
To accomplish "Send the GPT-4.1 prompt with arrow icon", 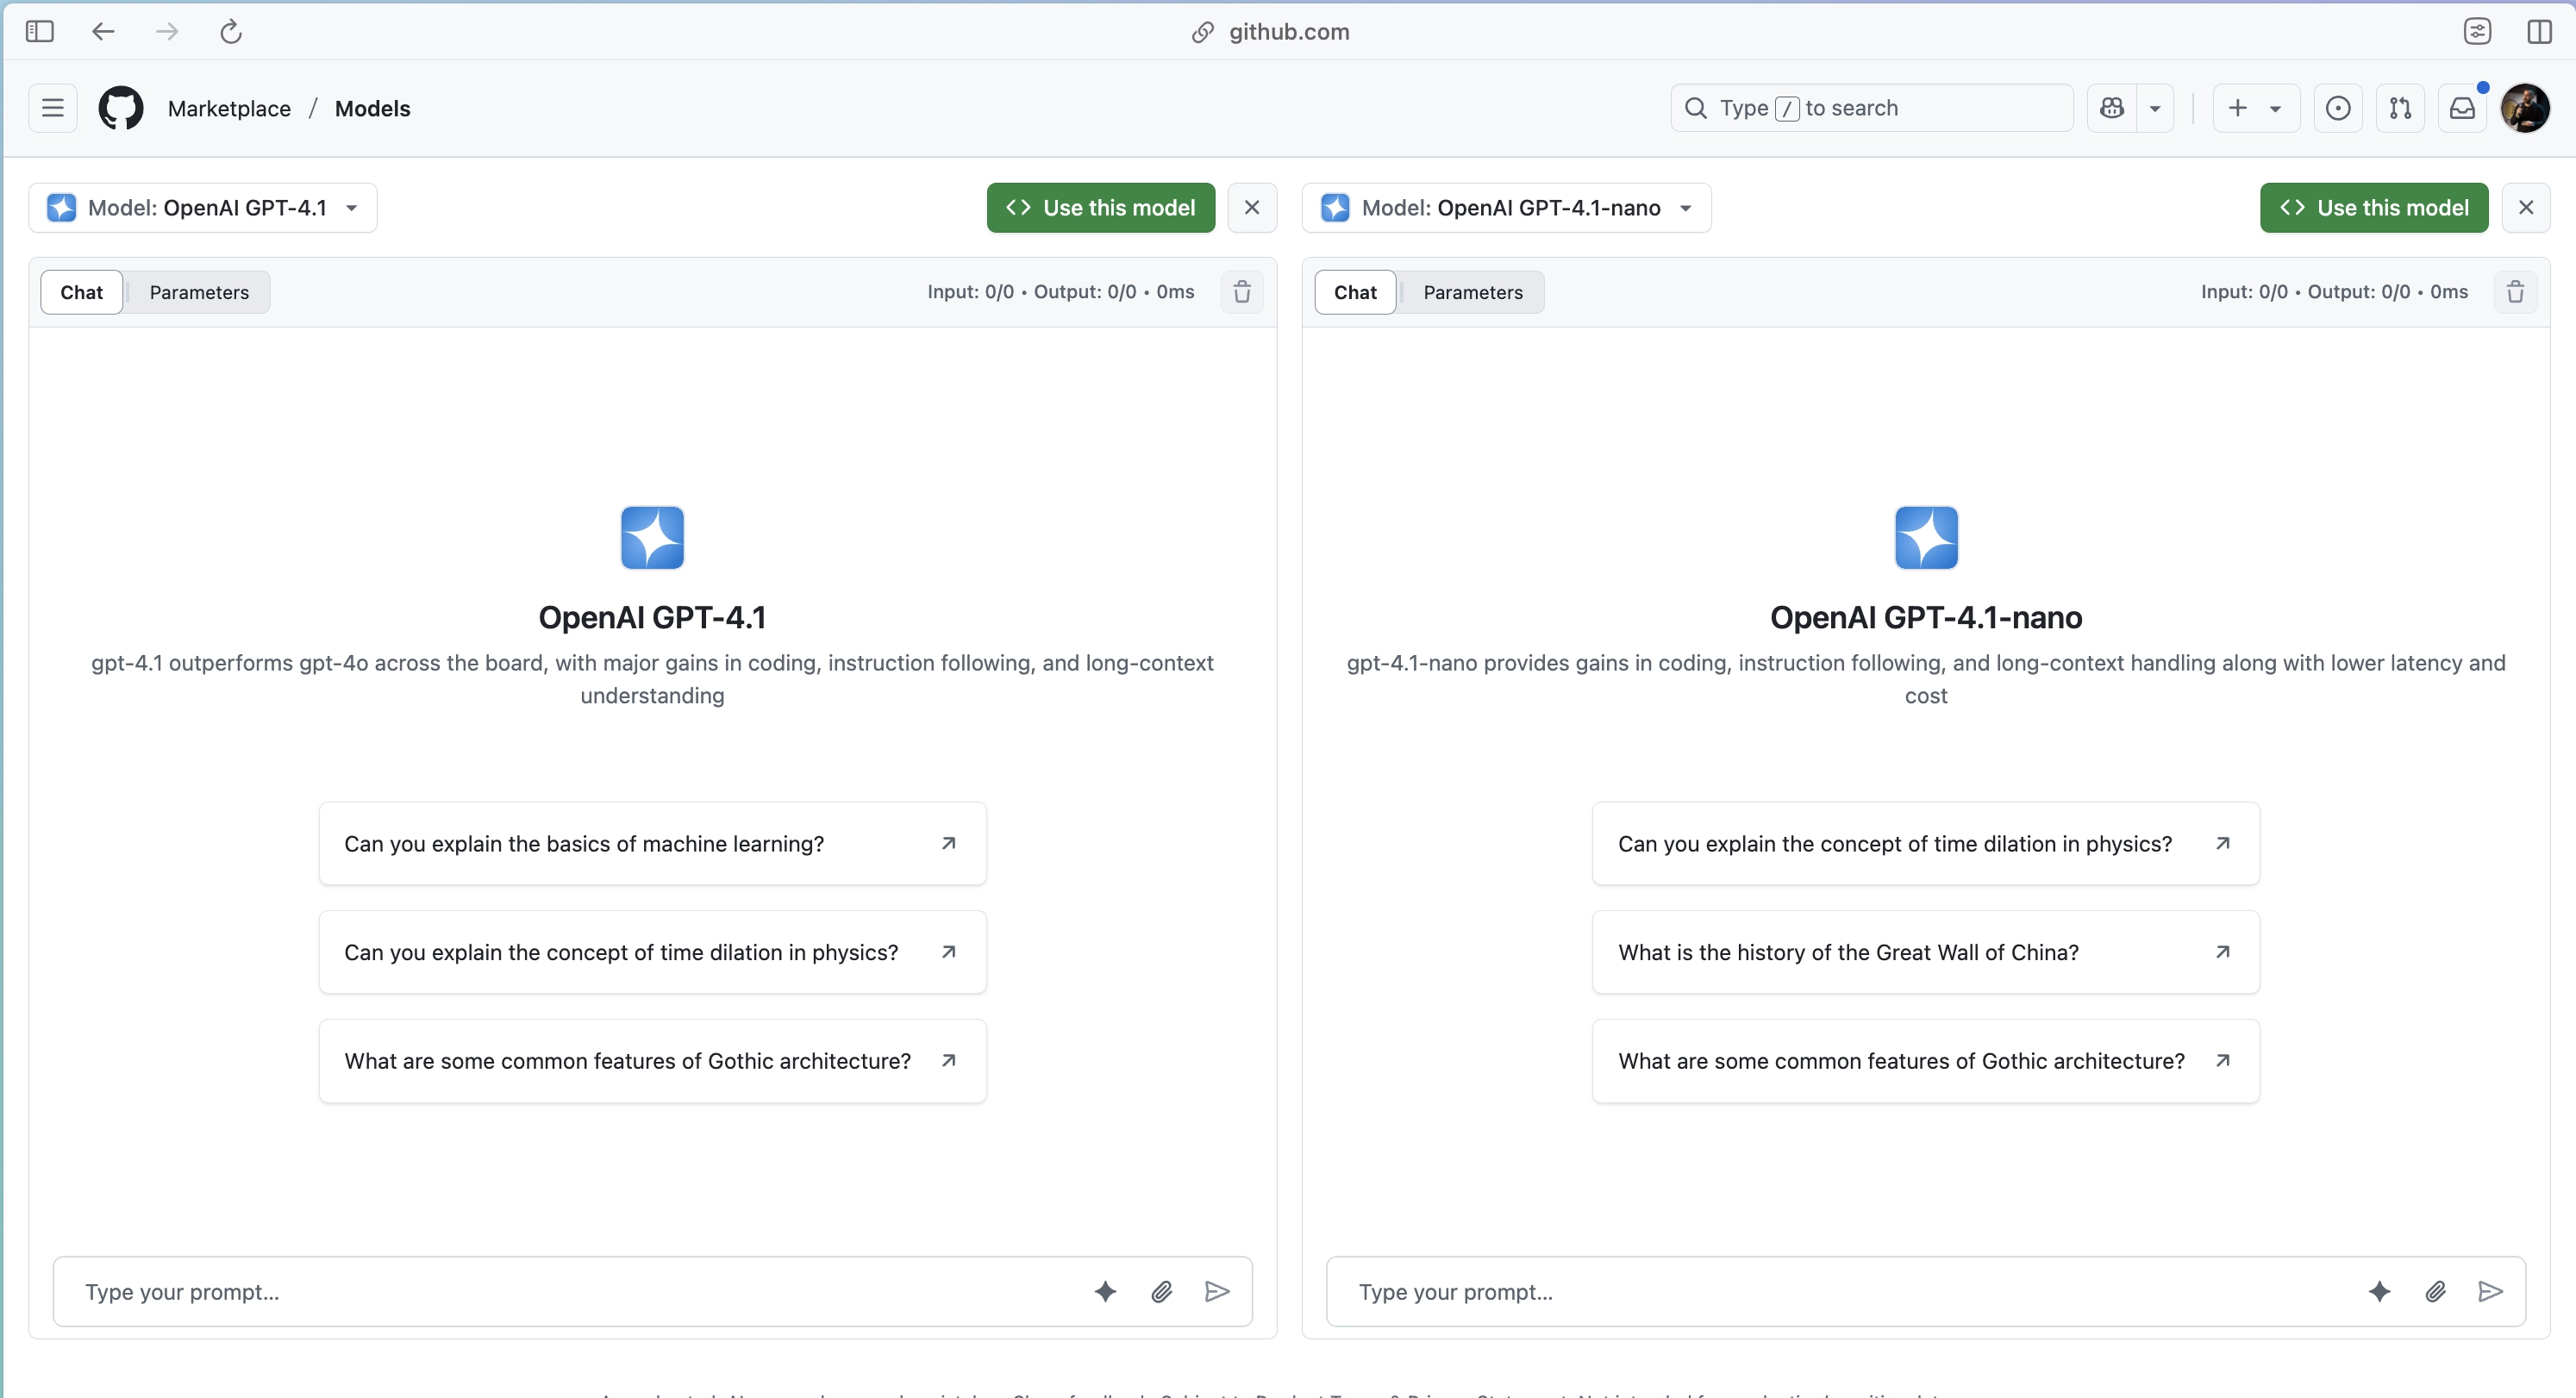I will (x=1217, y=1292).
